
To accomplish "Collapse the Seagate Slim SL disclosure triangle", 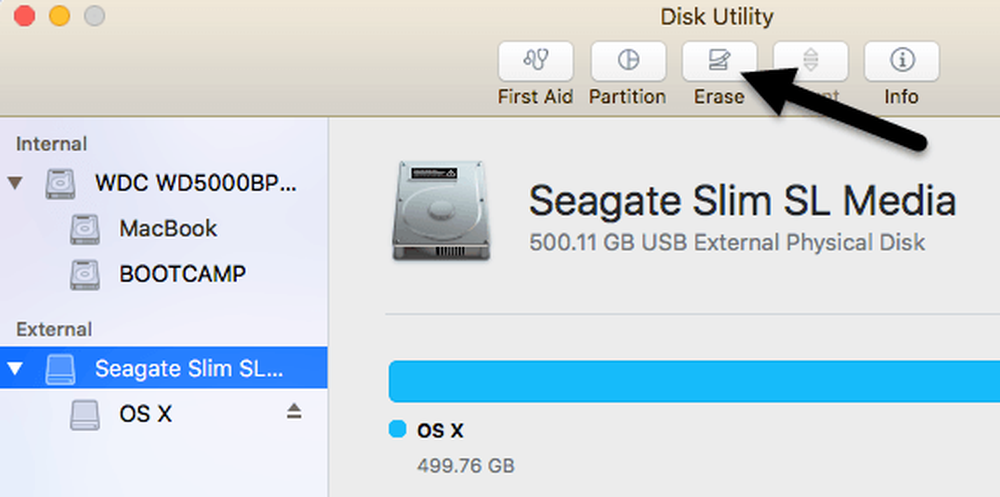I will (x=15, y=368).
